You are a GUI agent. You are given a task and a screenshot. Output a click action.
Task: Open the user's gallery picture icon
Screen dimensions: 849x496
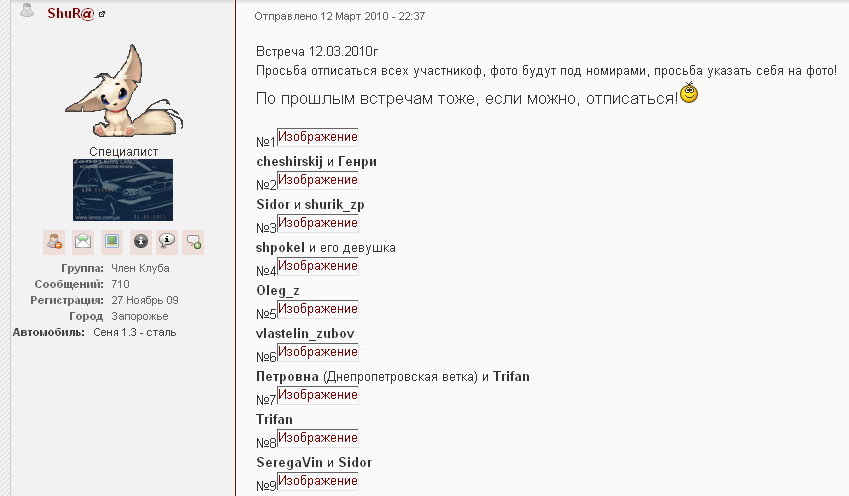tap(112, 242)
